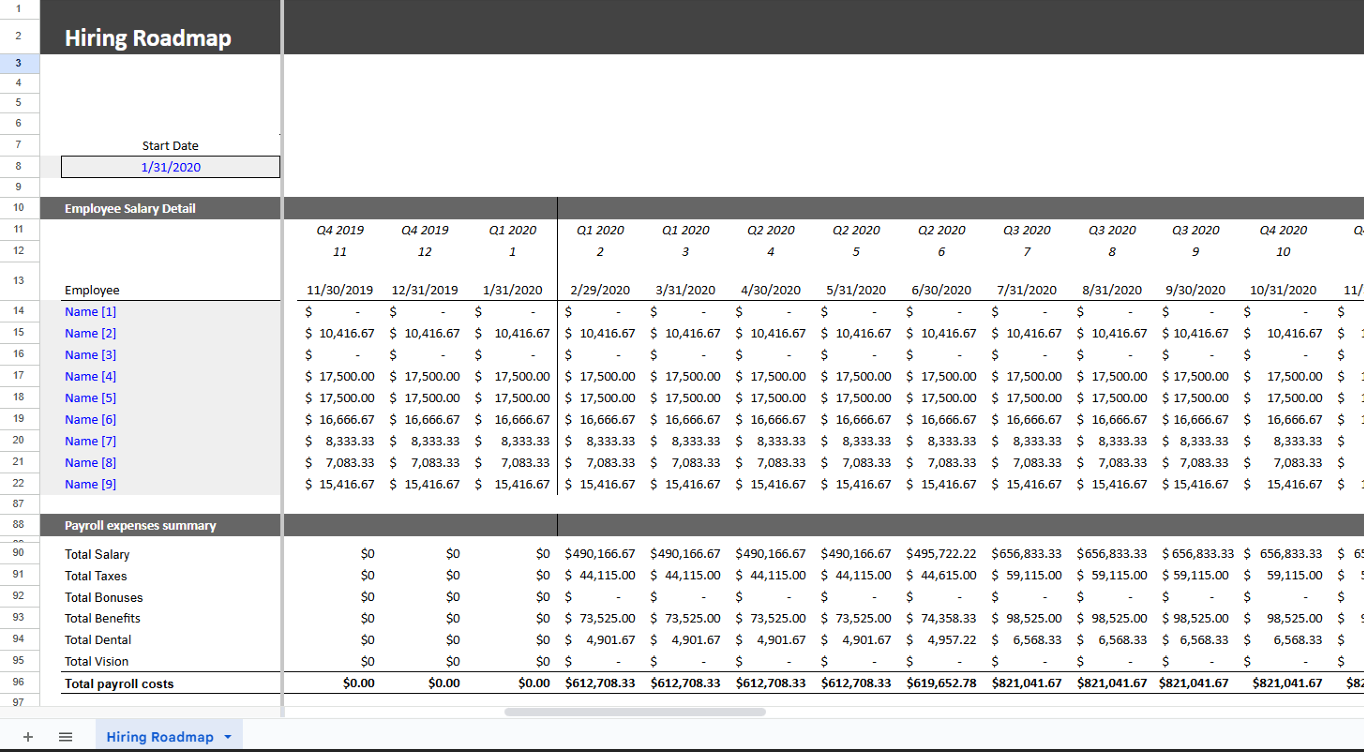Select Name [9] salary under 8/31/2020
Screen dimensions: 1364x752
1112,484
